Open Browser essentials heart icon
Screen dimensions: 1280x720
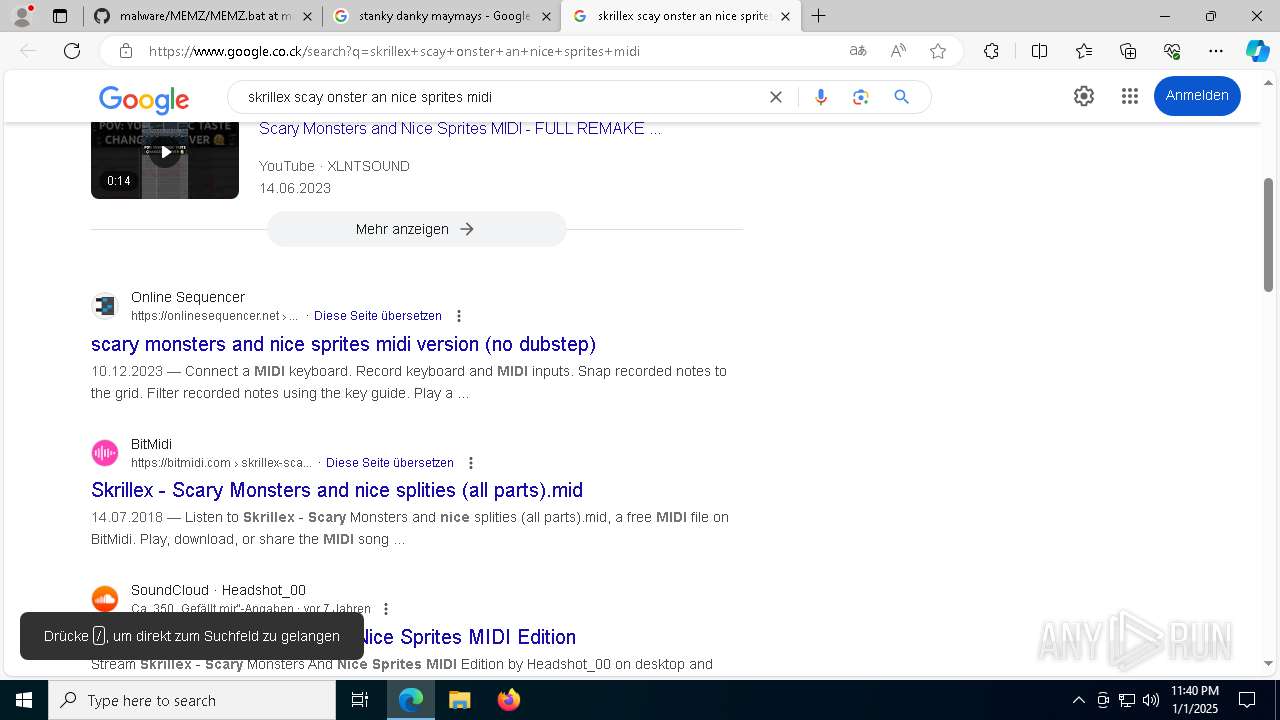coord(1172,51)
